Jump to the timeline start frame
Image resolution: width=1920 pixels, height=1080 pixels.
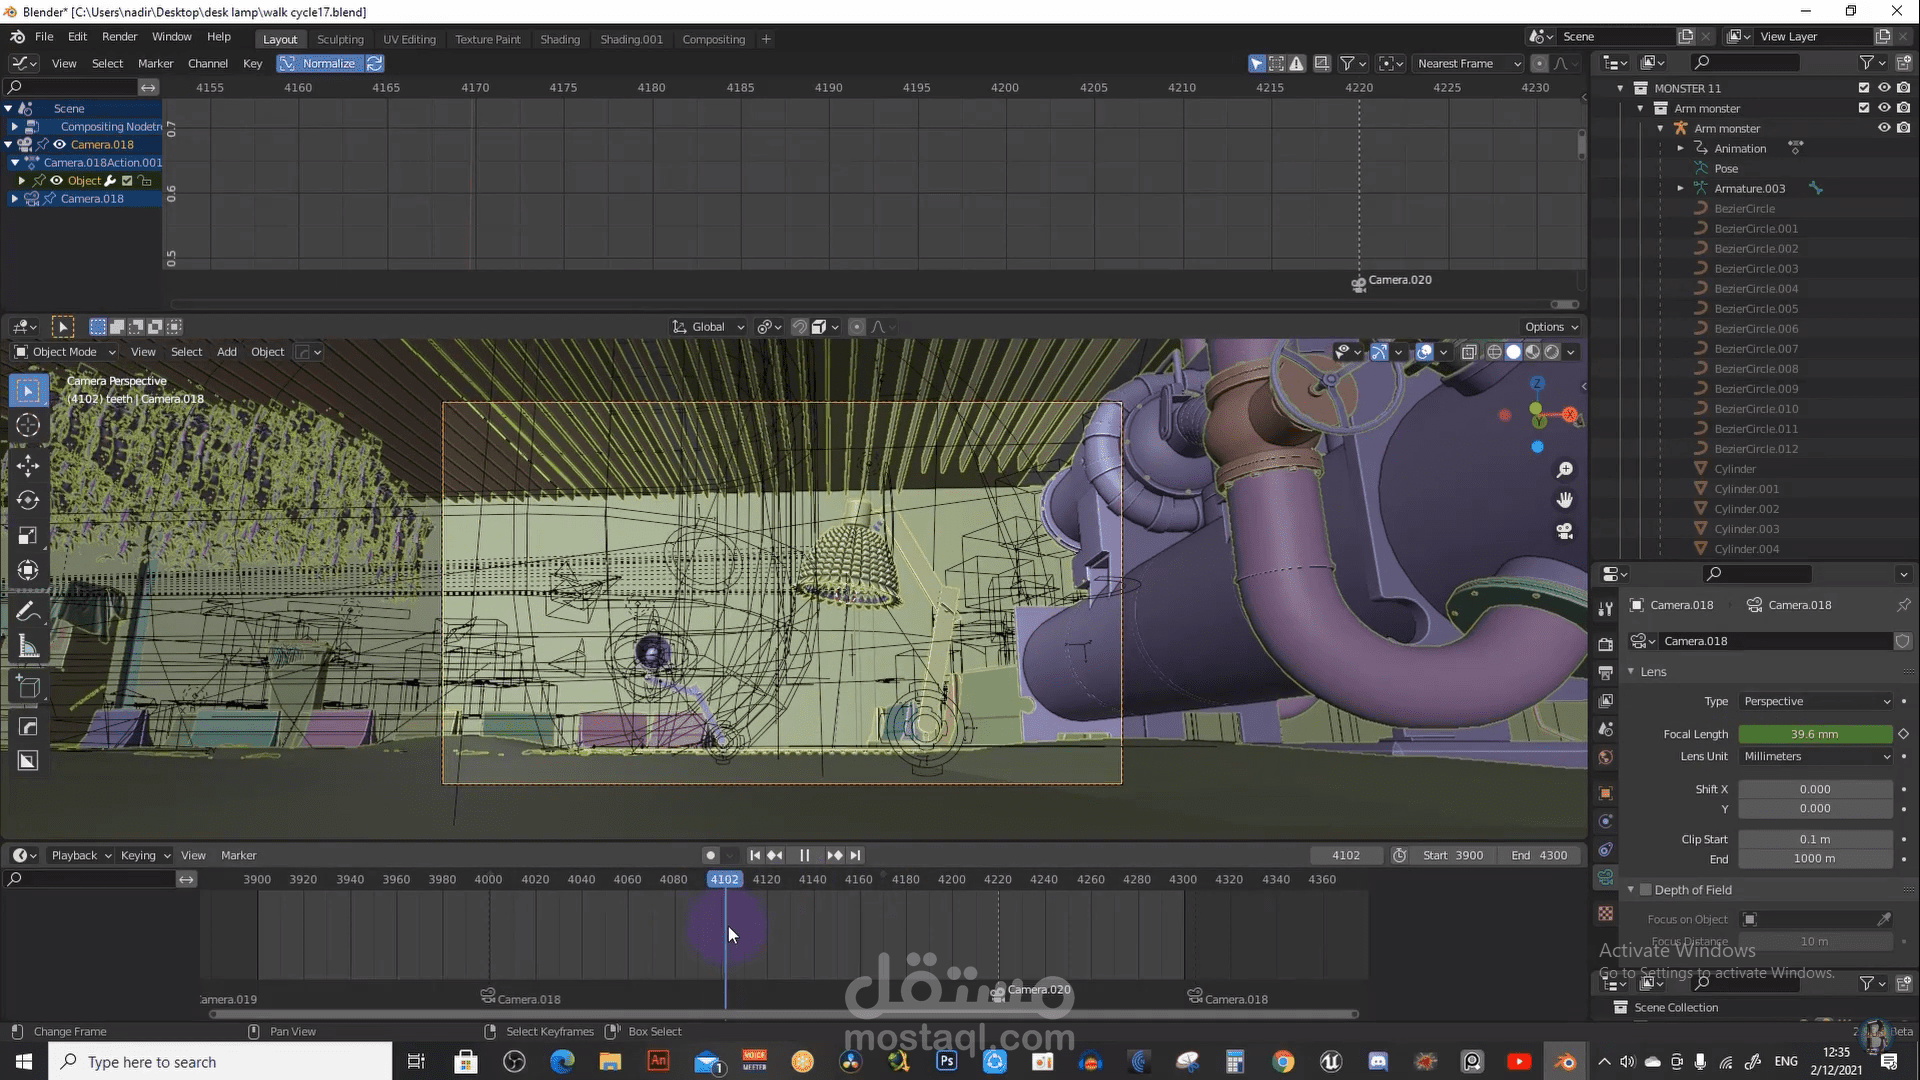755,855
